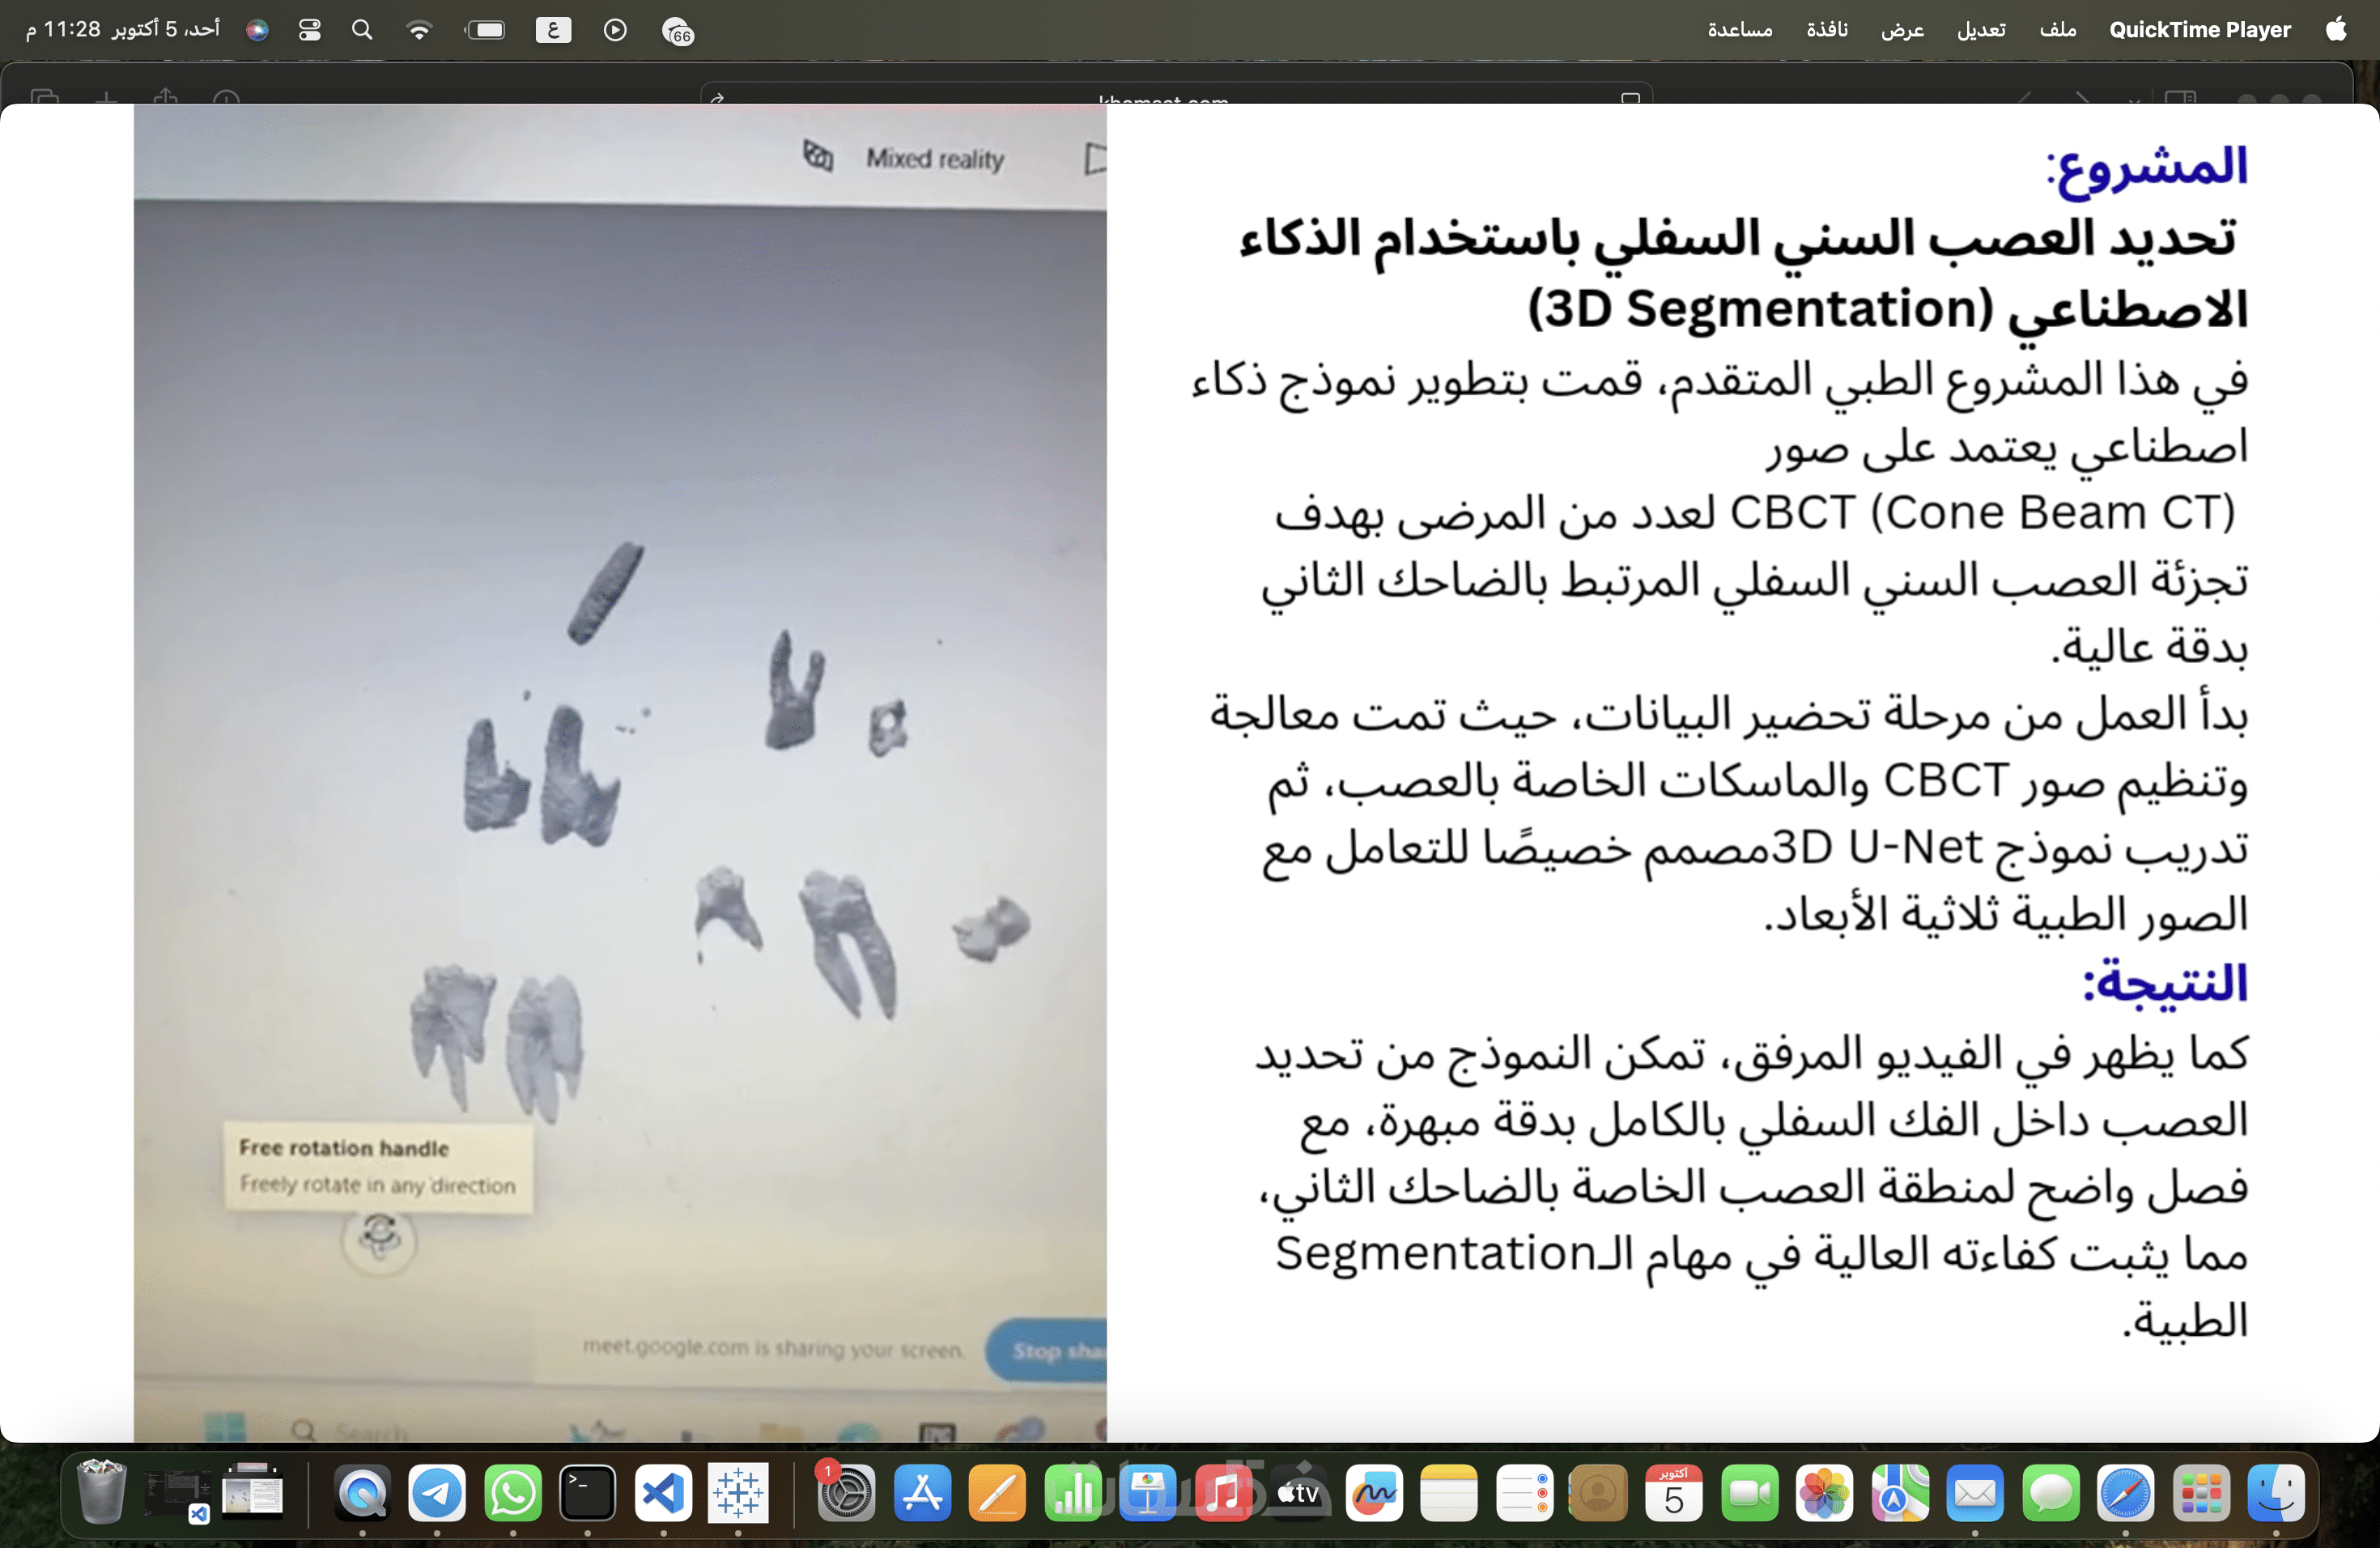Open Visual Studio Code from the Dock
Viewport: 2380px width, 1548px height.
(663, 1493)
